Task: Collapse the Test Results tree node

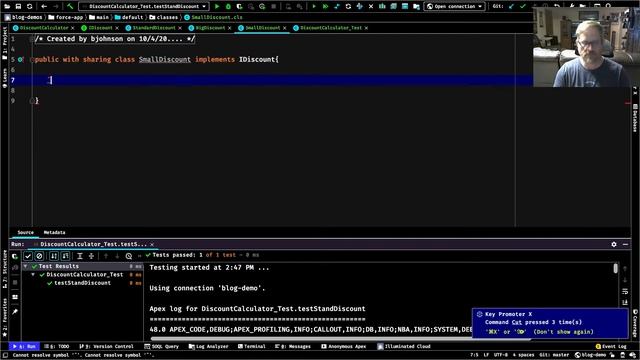Action: 26,266
